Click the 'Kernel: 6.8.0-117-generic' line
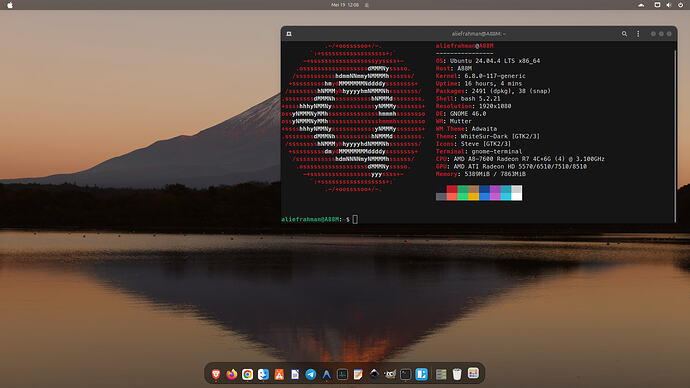Screen dimensions: 690x388 tap(481, 76)
